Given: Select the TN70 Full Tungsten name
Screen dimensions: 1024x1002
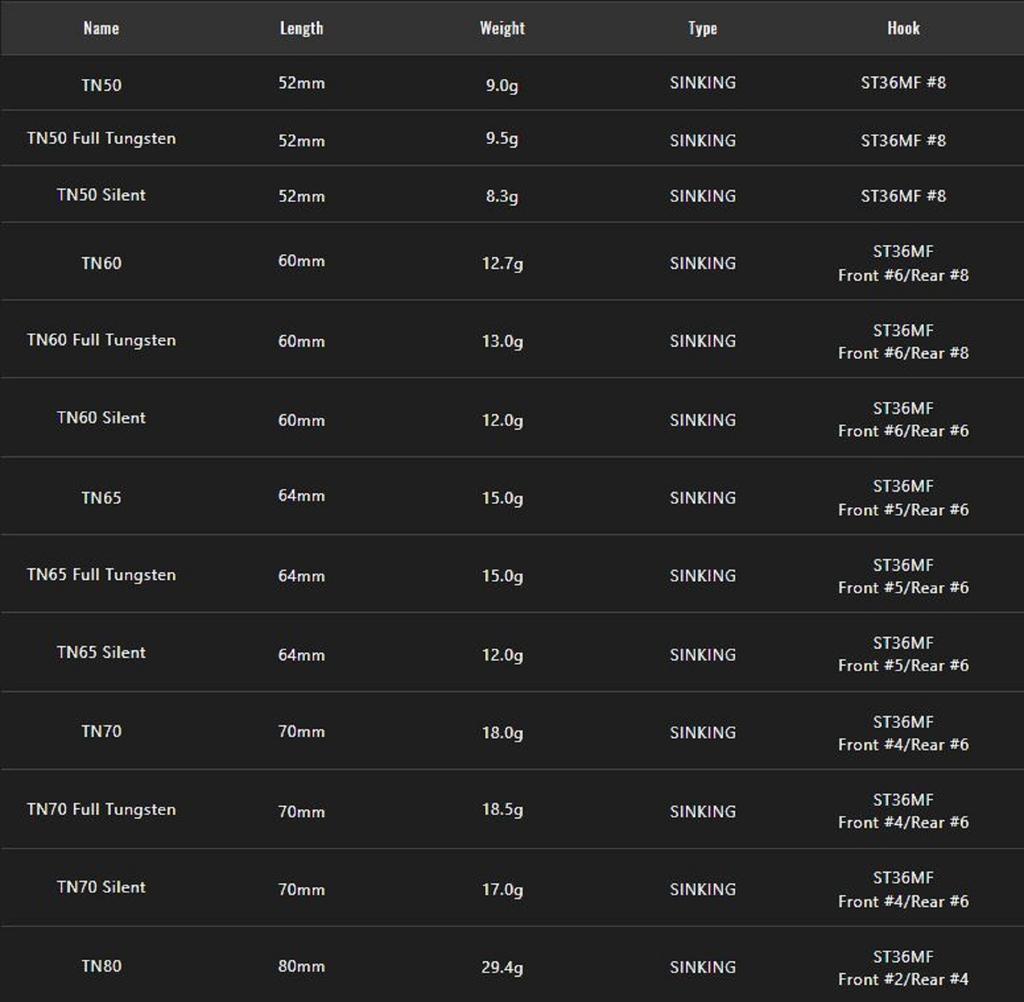Looking at the screenshot, I should (101, 810).
